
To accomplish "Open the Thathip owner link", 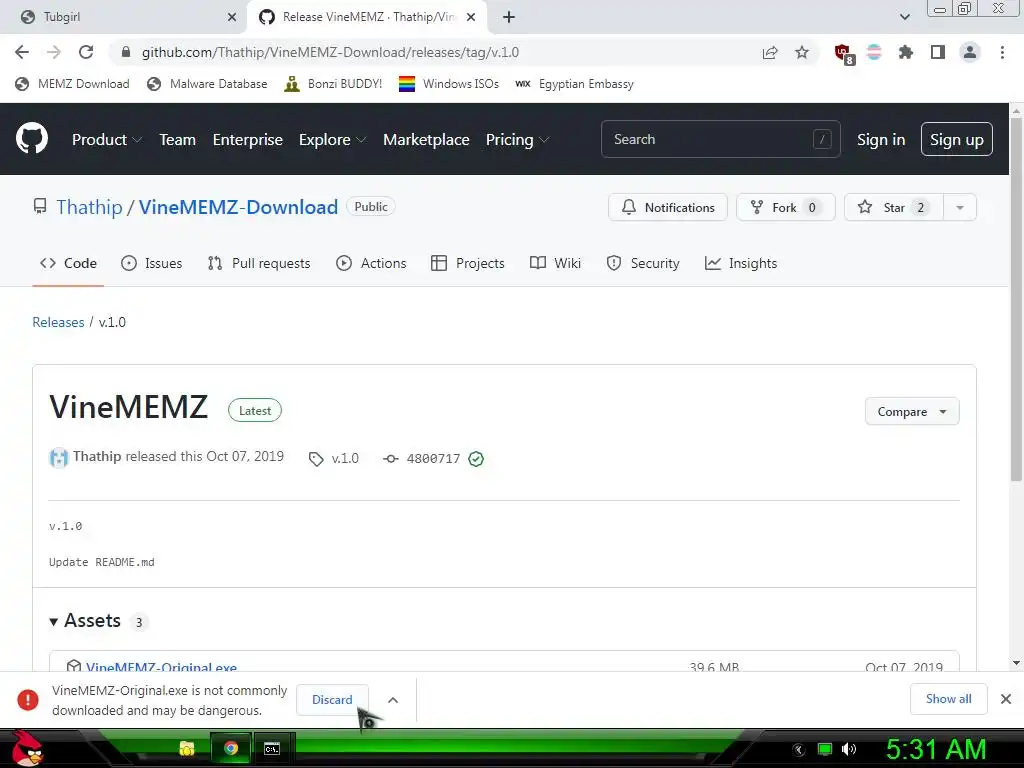I will click(89, 207).
